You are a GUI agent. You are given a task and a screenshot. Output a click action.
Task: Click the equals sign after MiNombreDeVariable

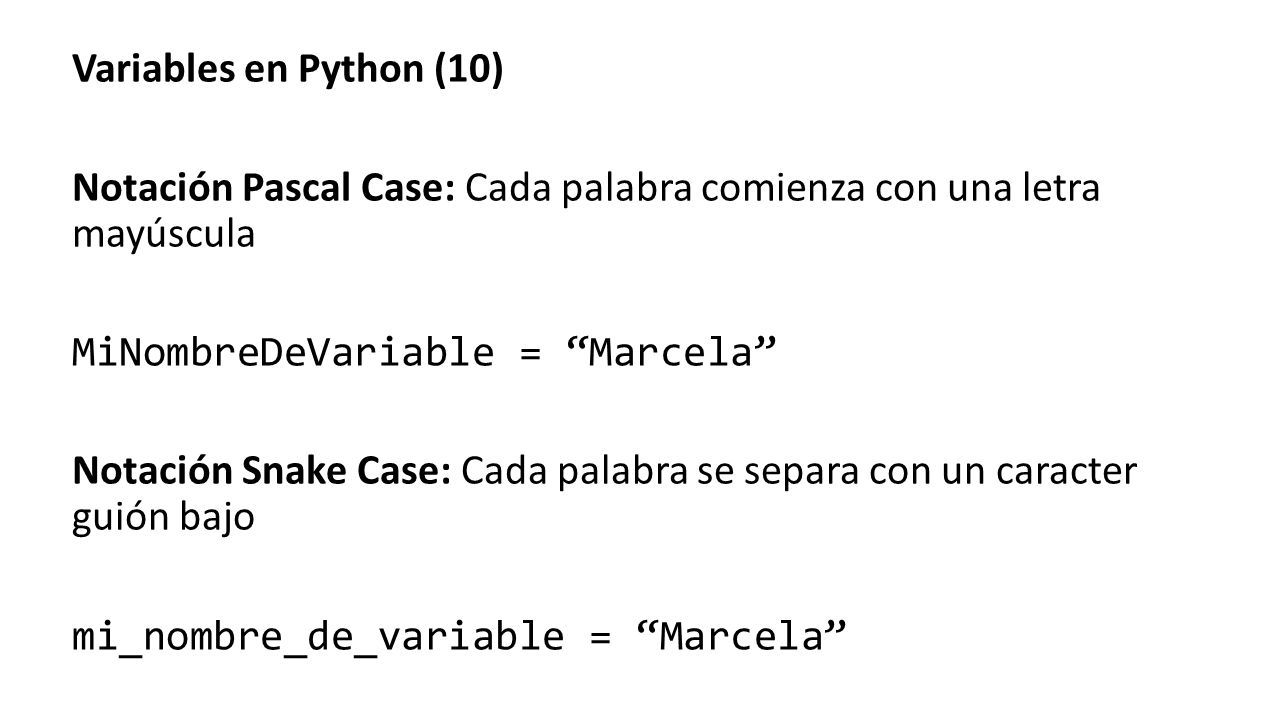click(529, 354)
